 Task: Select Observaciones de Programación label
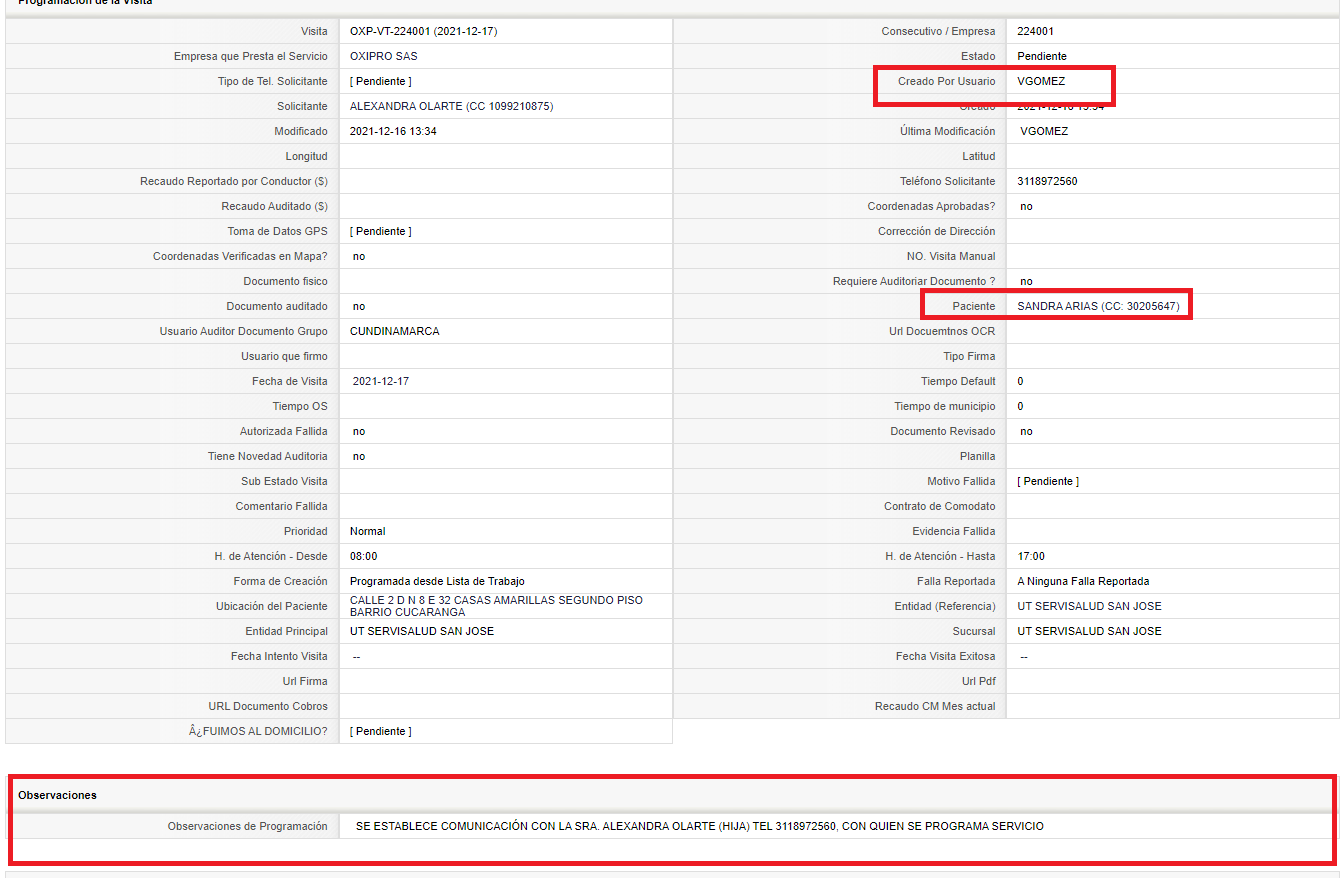point(247,826)
